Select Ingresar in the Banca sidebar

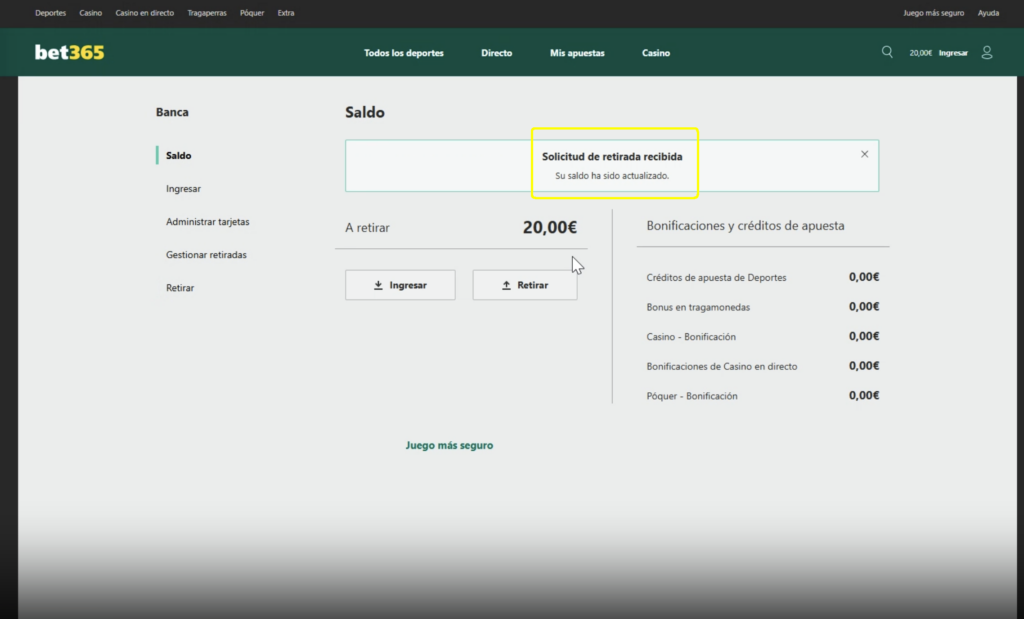pyautogui.click(x=184, y=189)
